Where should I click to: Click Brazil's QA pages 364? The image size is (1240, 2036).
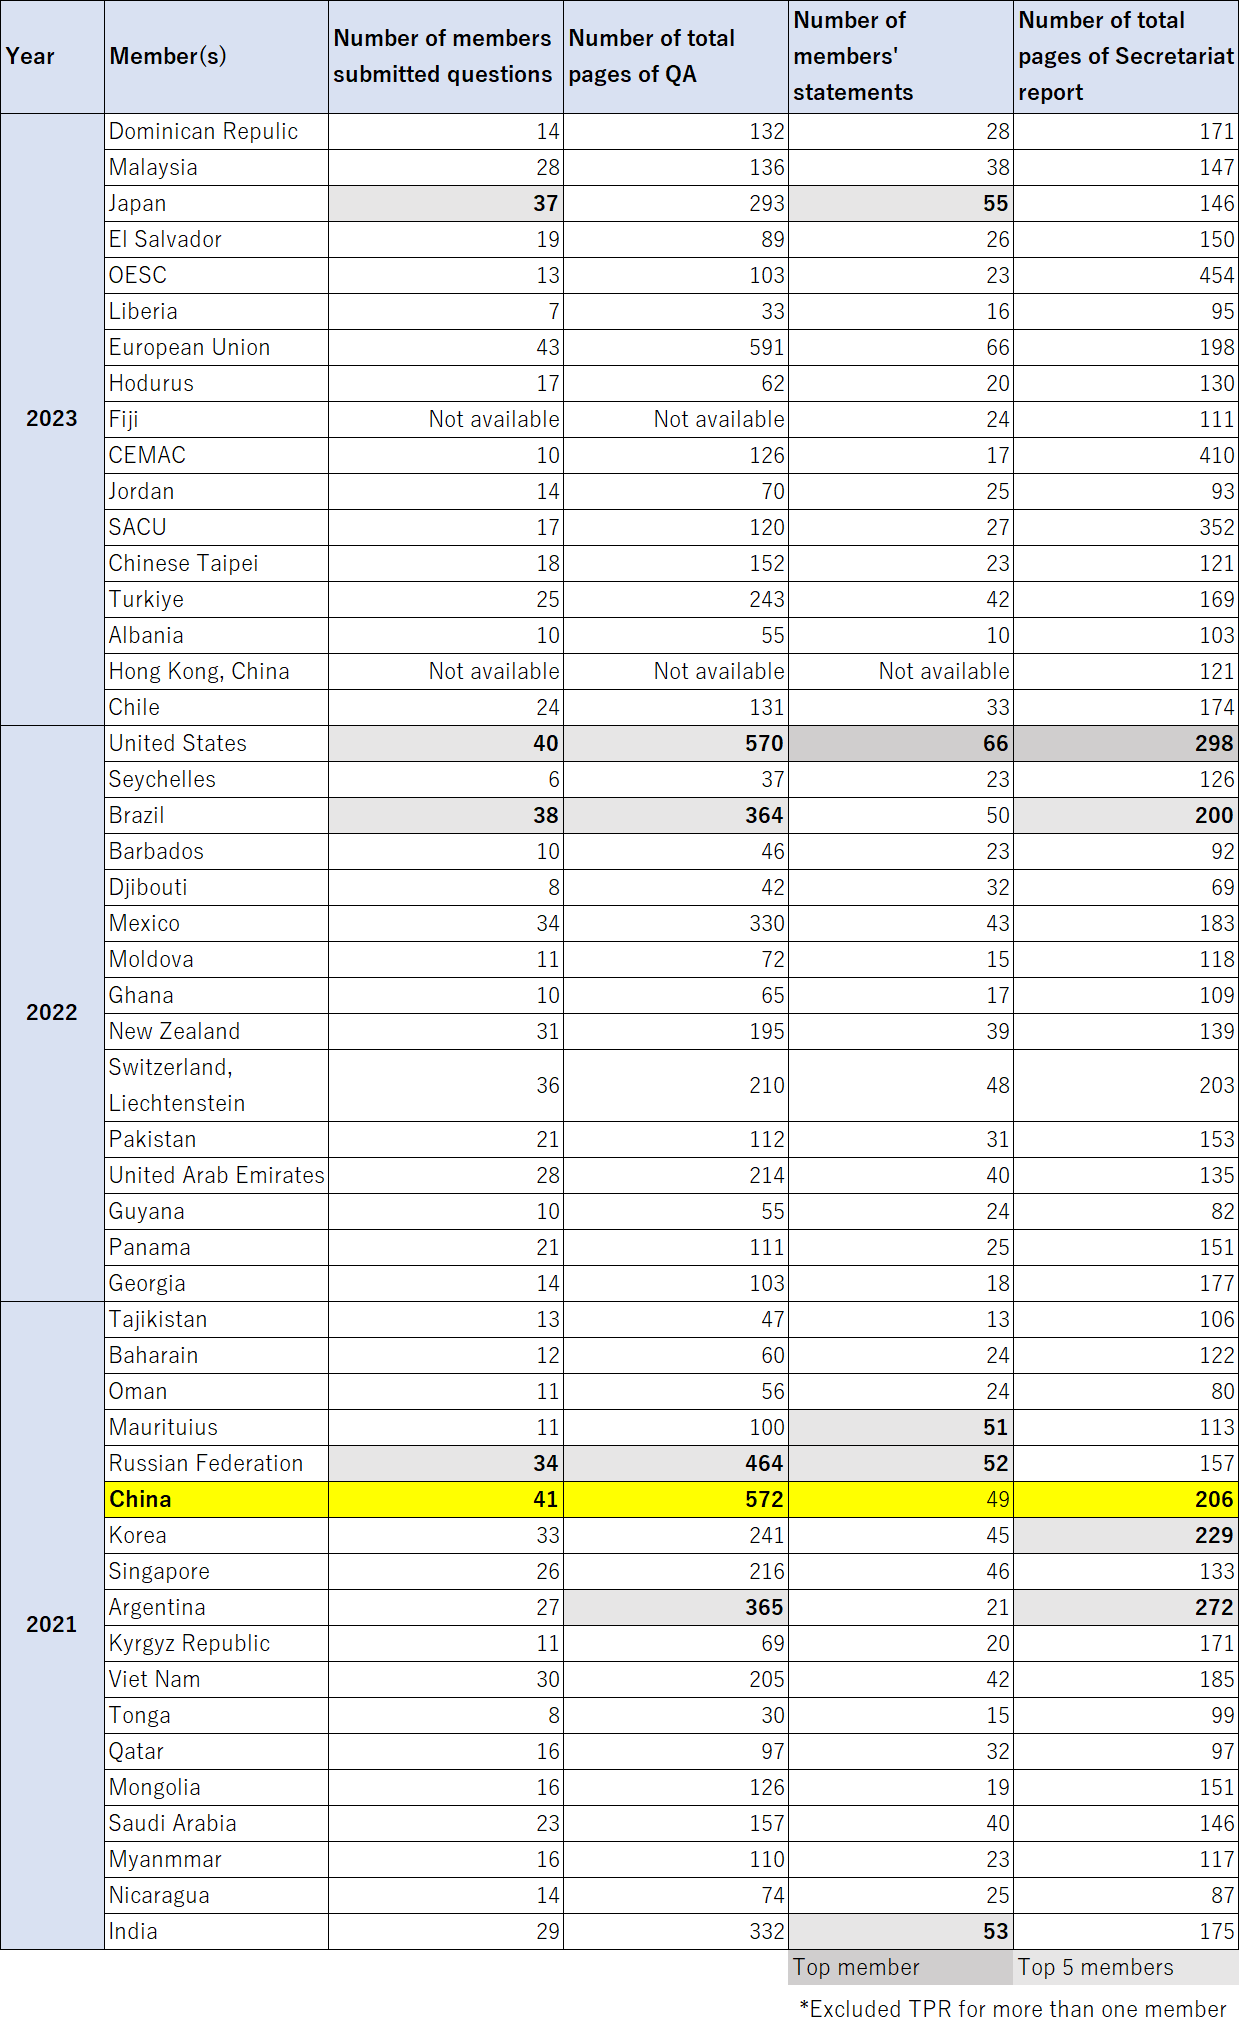[676, 816]
